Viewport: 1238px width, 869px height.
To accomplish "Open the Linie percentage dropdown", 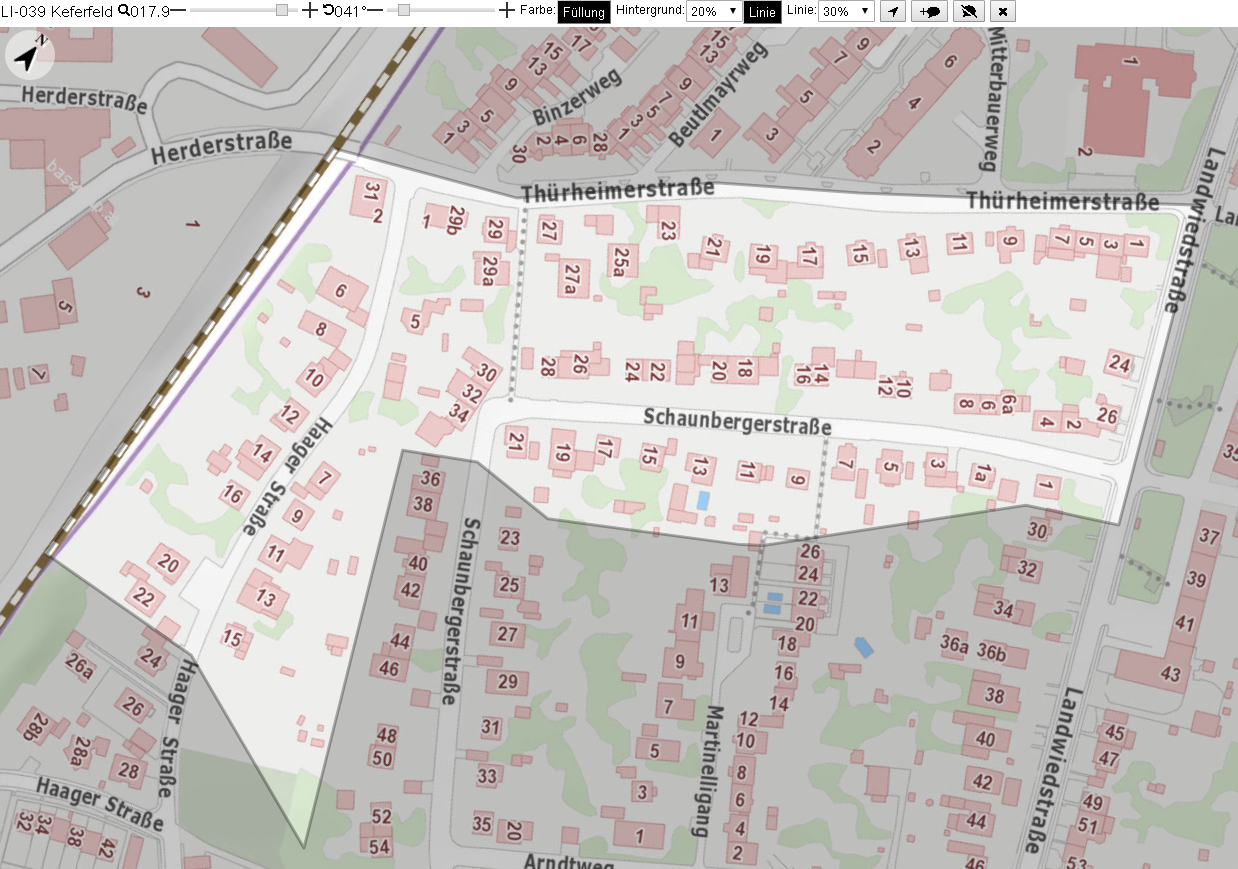I will pyautogui.click(x=846, y=11).
